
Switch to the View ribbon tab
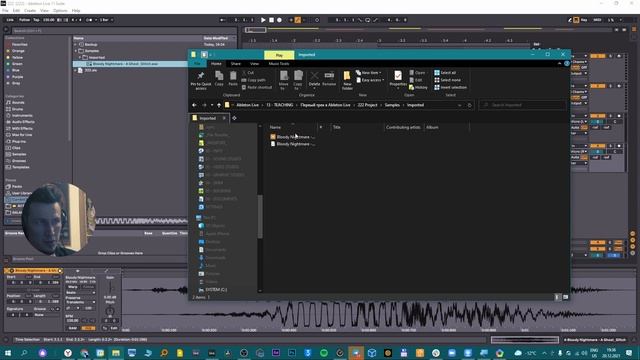254,64
